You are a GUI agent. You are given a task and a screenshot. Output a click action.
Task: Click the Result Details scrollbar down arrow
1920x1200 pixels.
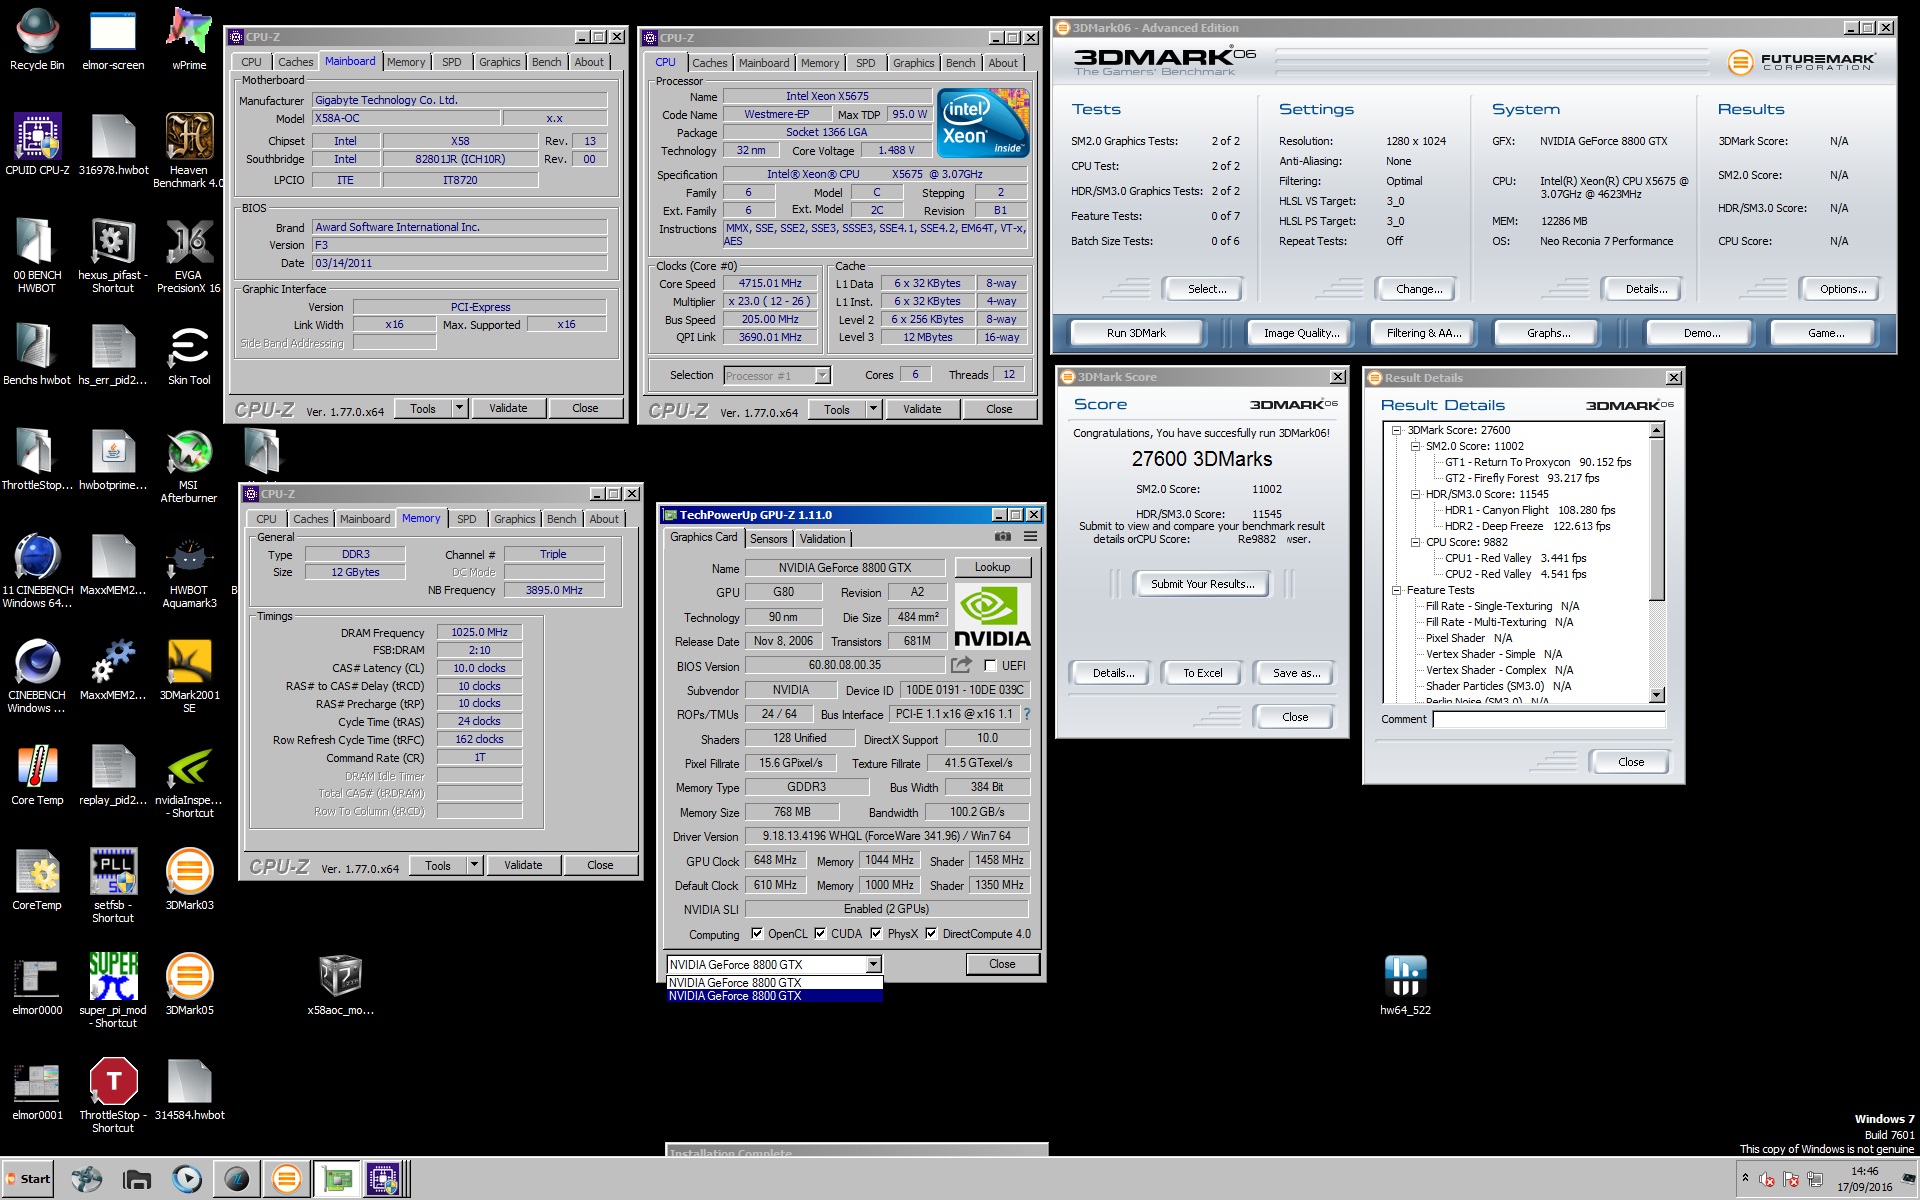[1656, 695]
